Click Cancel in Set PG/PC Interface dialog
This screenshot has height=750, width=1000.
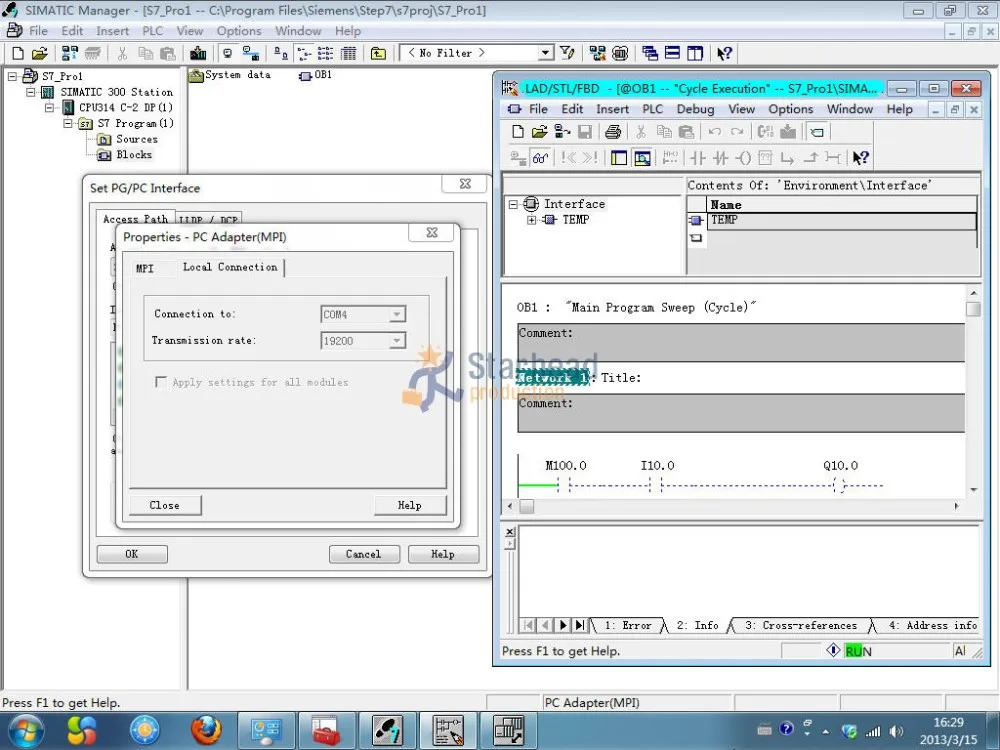tap(364, 554)
